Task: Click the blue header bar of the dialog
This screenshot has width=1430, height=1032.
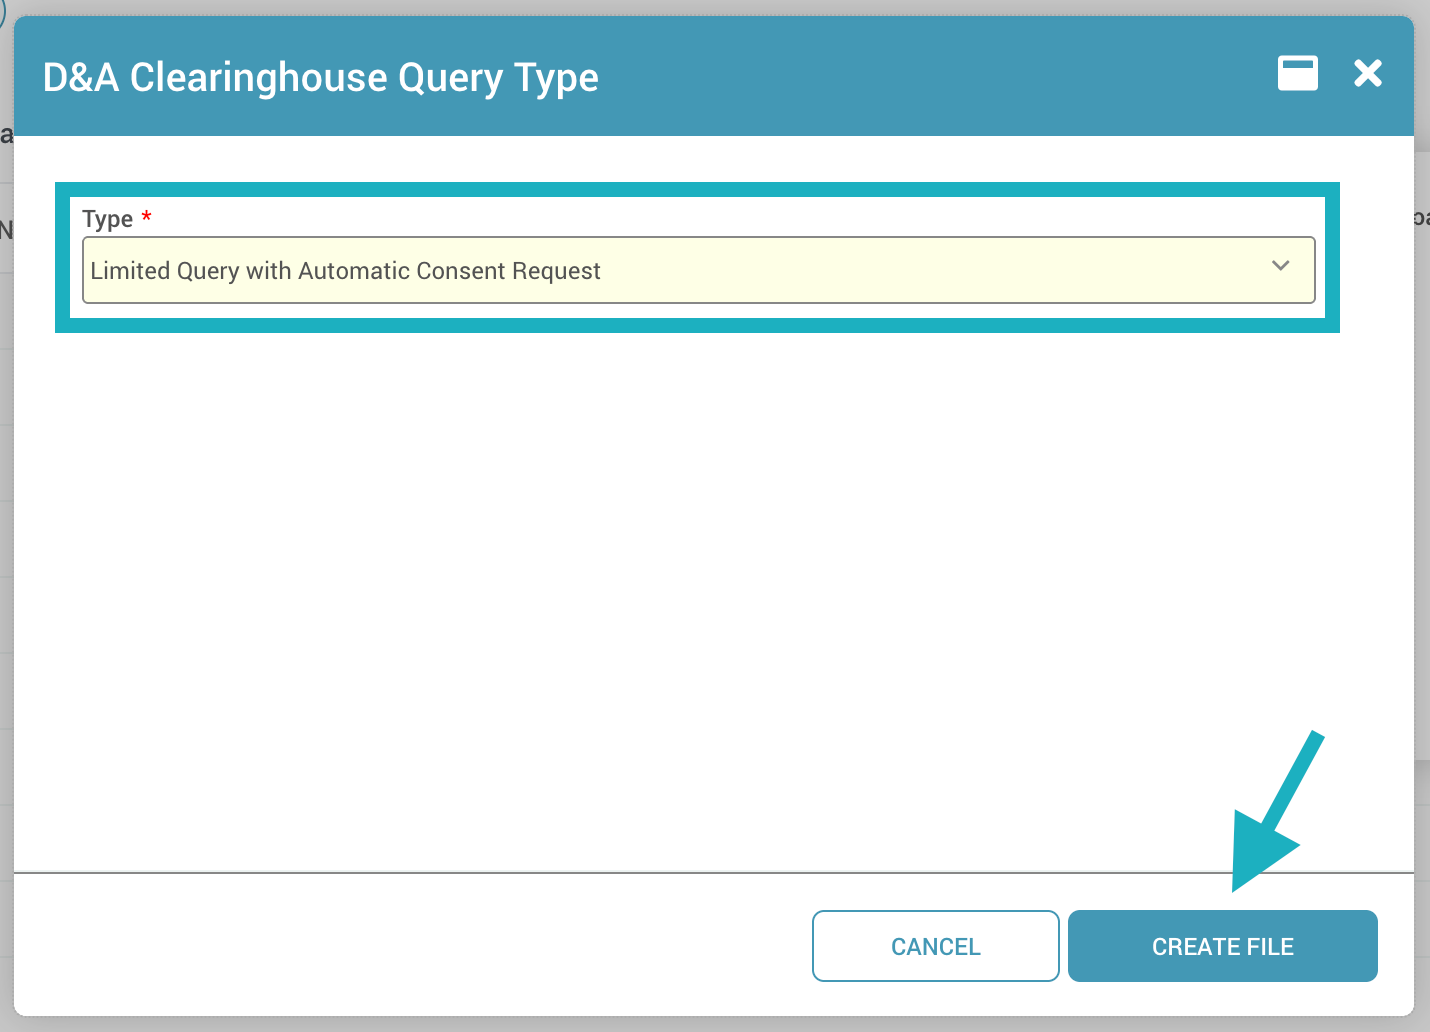Action: click(x=900, y=76)
